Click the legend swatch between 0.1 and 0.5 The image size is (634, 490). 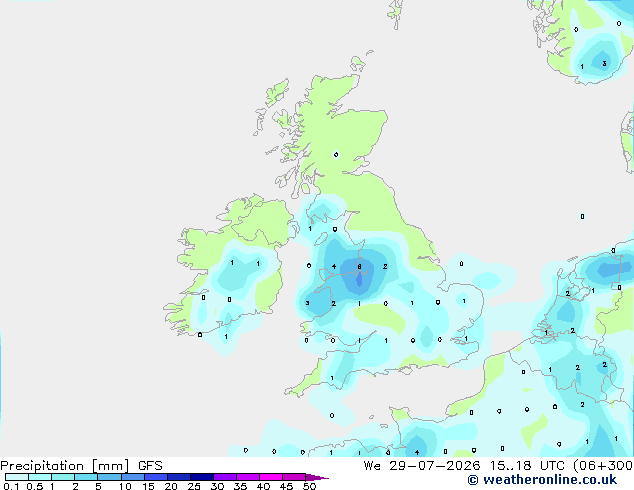tap(17, 477)
